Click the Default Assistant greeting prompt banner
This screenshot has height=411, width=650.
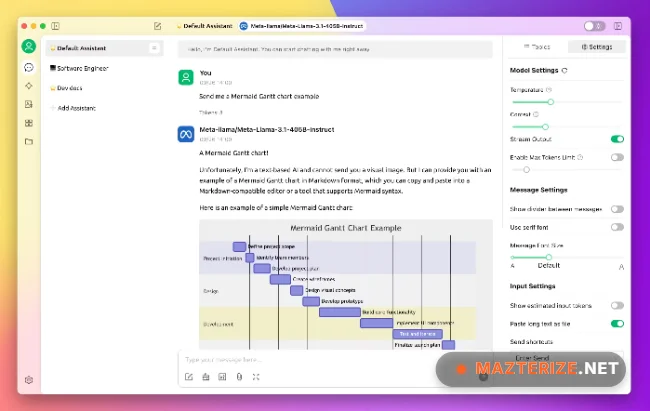pos(335,49)
